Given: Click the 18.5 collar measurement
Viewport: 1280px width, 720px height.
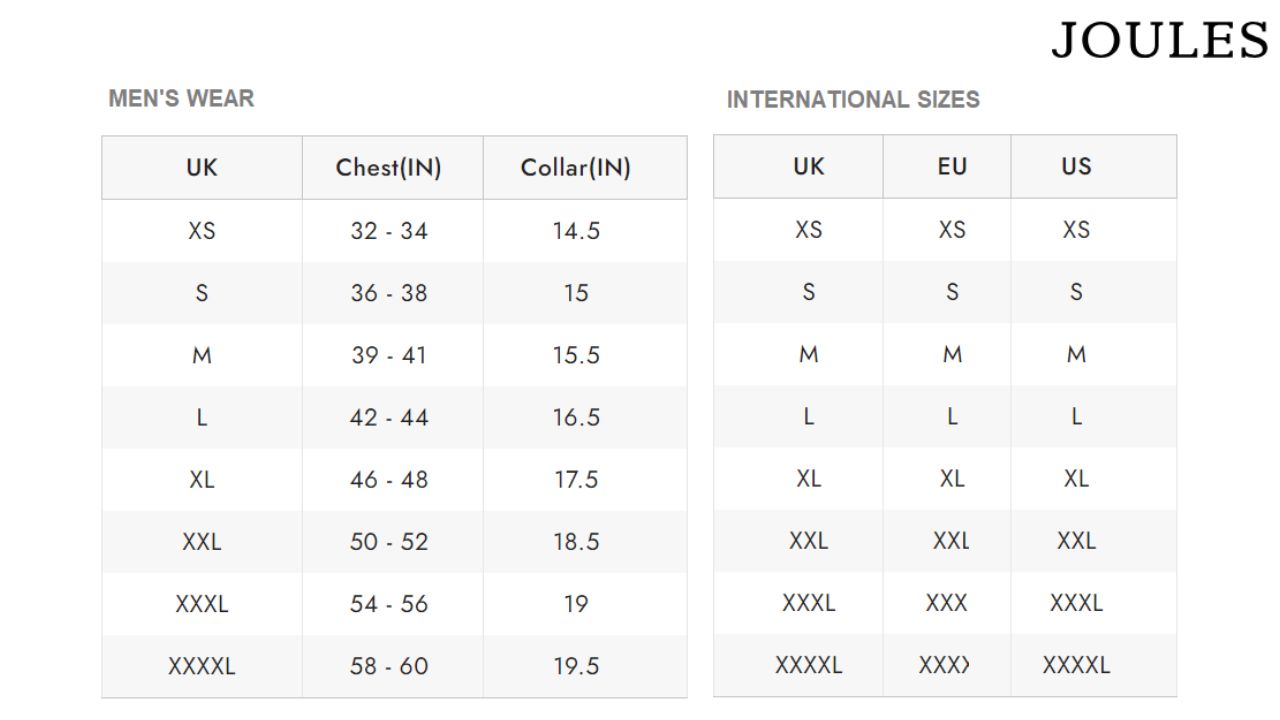Looking at the screenshot, I should tap(576, 542).
